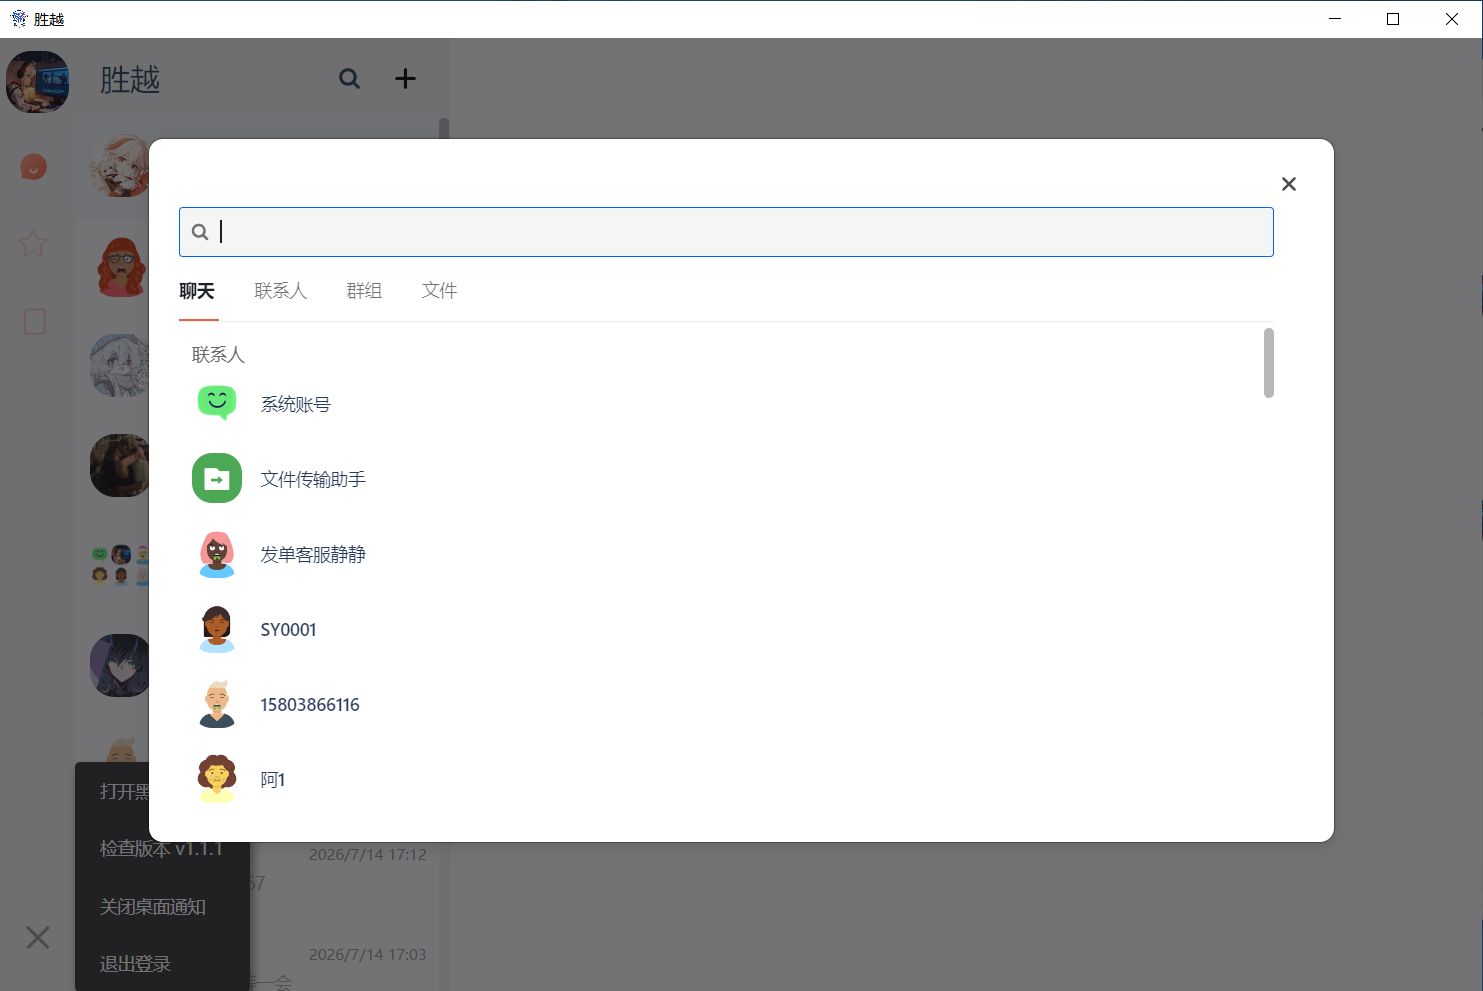The height and width of the screenshot is (991, 1483).
Task: Click the 胜越 title in the chat list header
Action: pyautogui.click(x=130, y=80)
